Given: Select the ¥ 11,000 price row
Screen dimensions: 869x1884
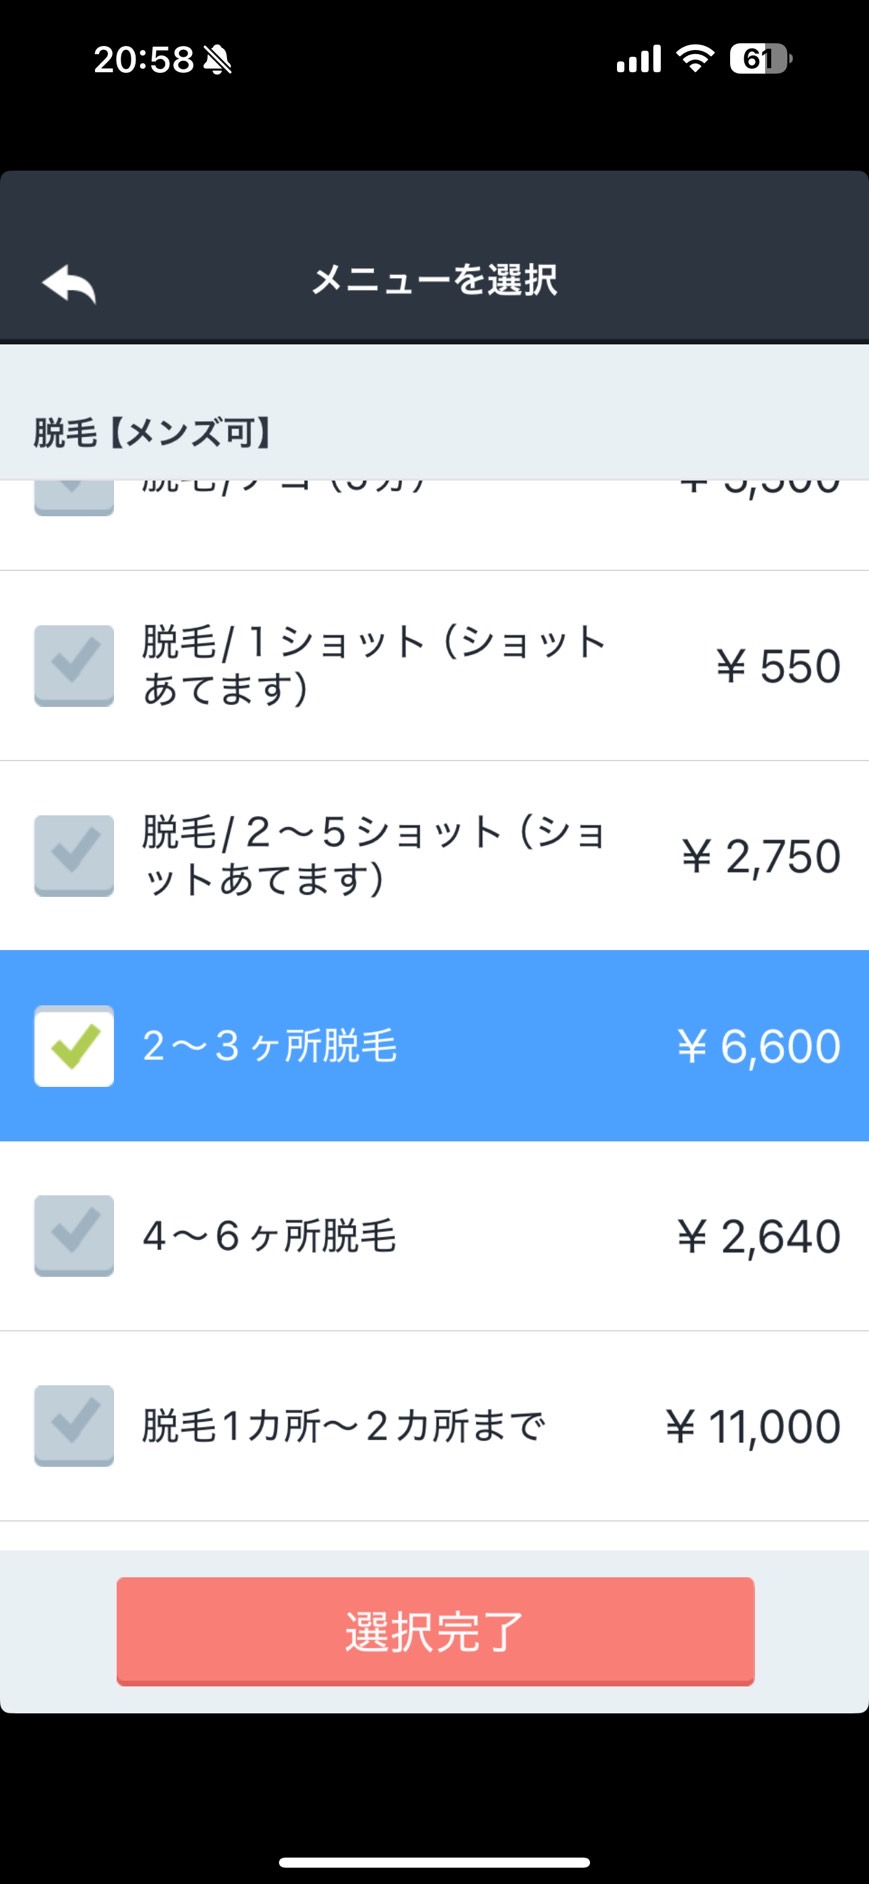Looking at the screenshot, I should (x=434, y=1426).
